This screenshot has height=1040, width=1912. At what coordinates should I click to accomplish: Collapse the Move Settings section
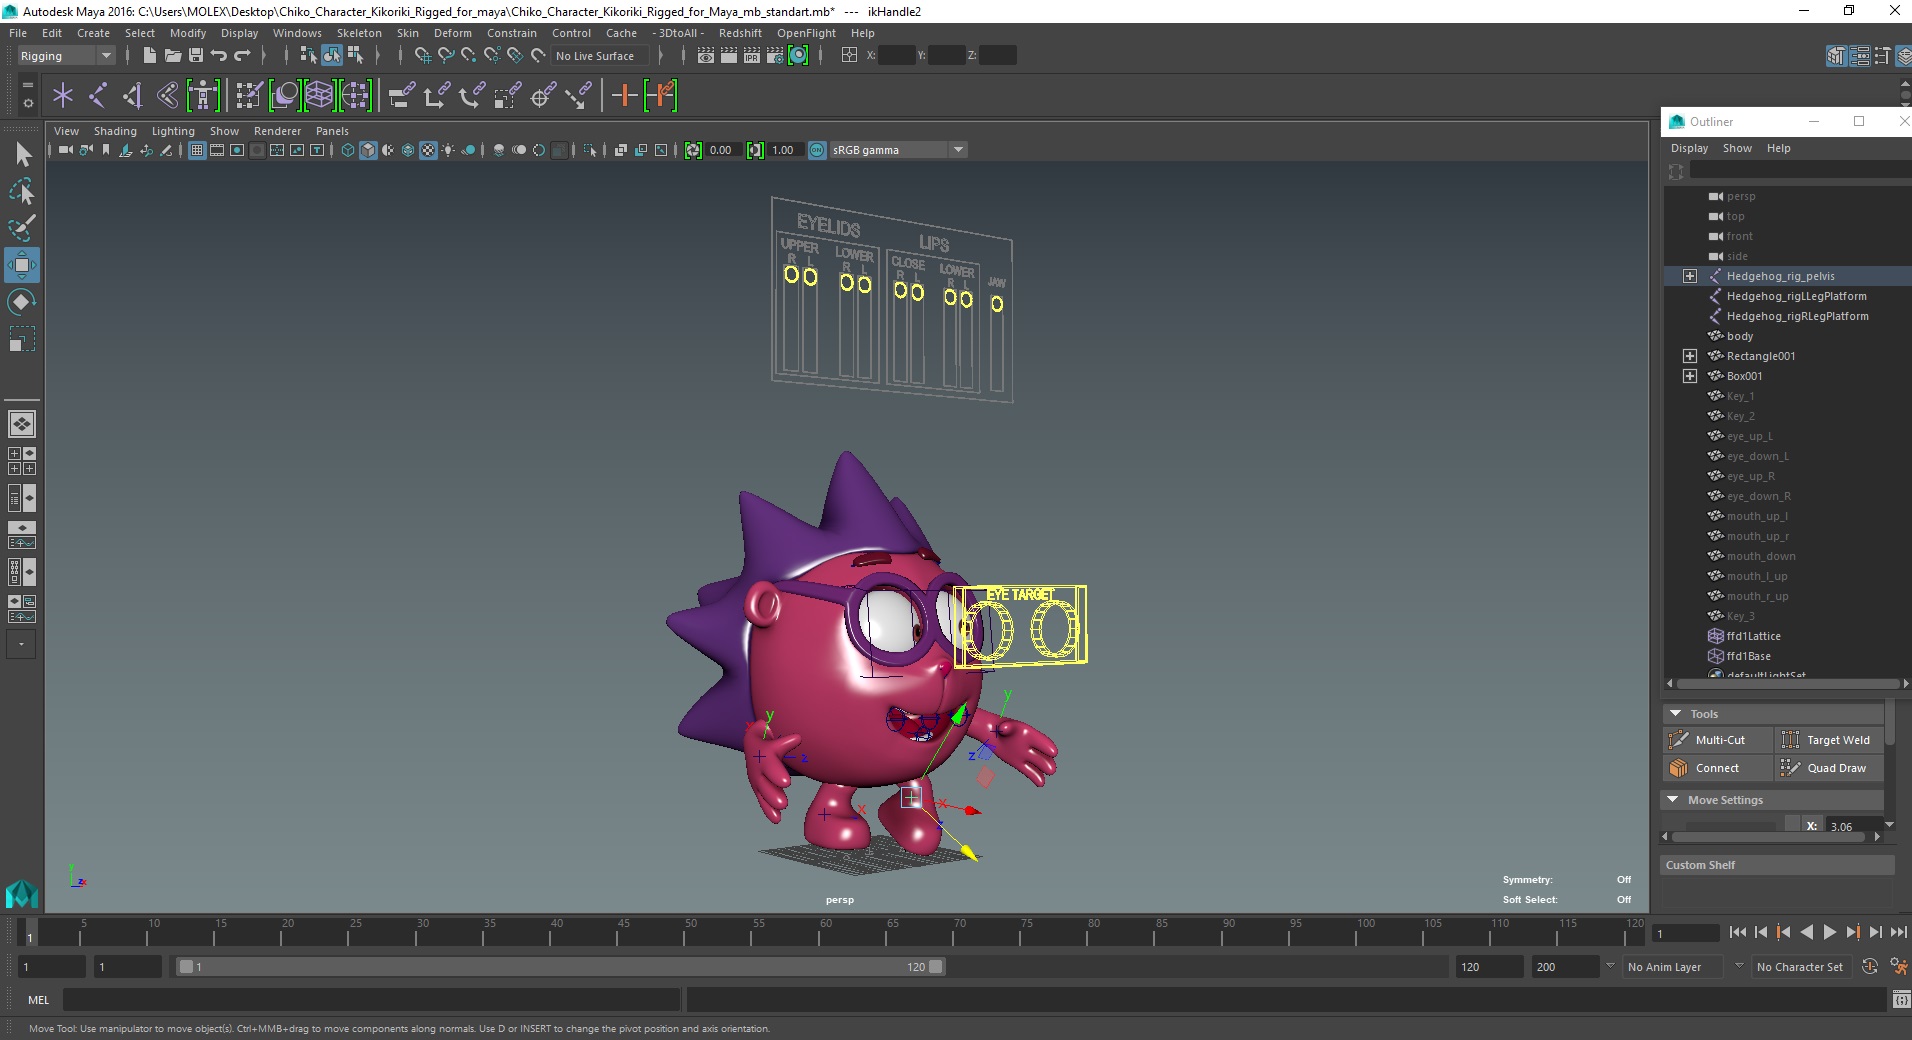[1673, 800]
